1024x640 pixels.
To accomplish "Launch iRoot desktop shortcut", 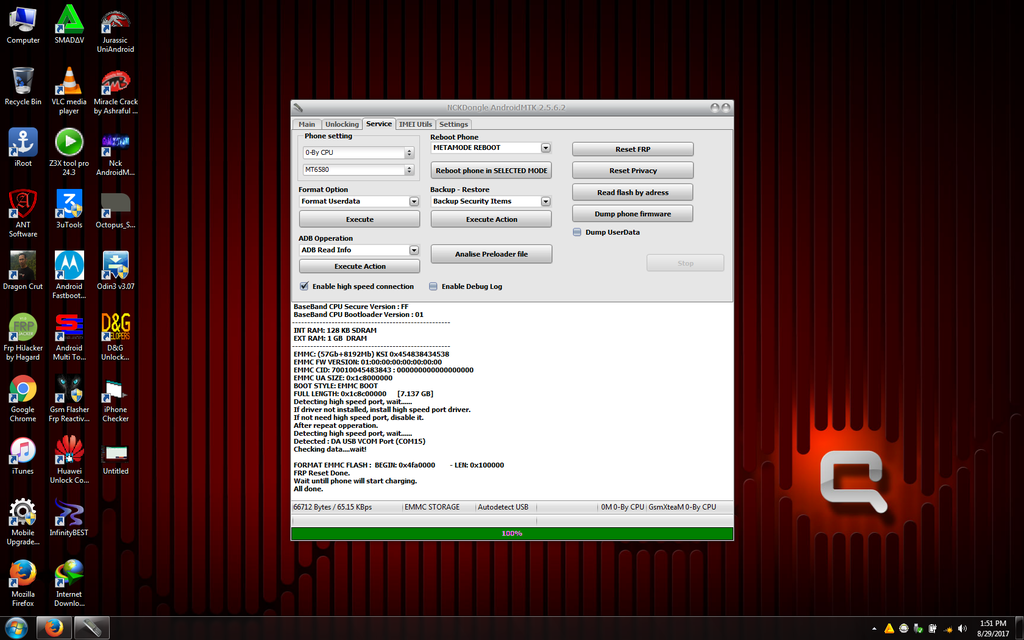I will click(x=23, y=148).
